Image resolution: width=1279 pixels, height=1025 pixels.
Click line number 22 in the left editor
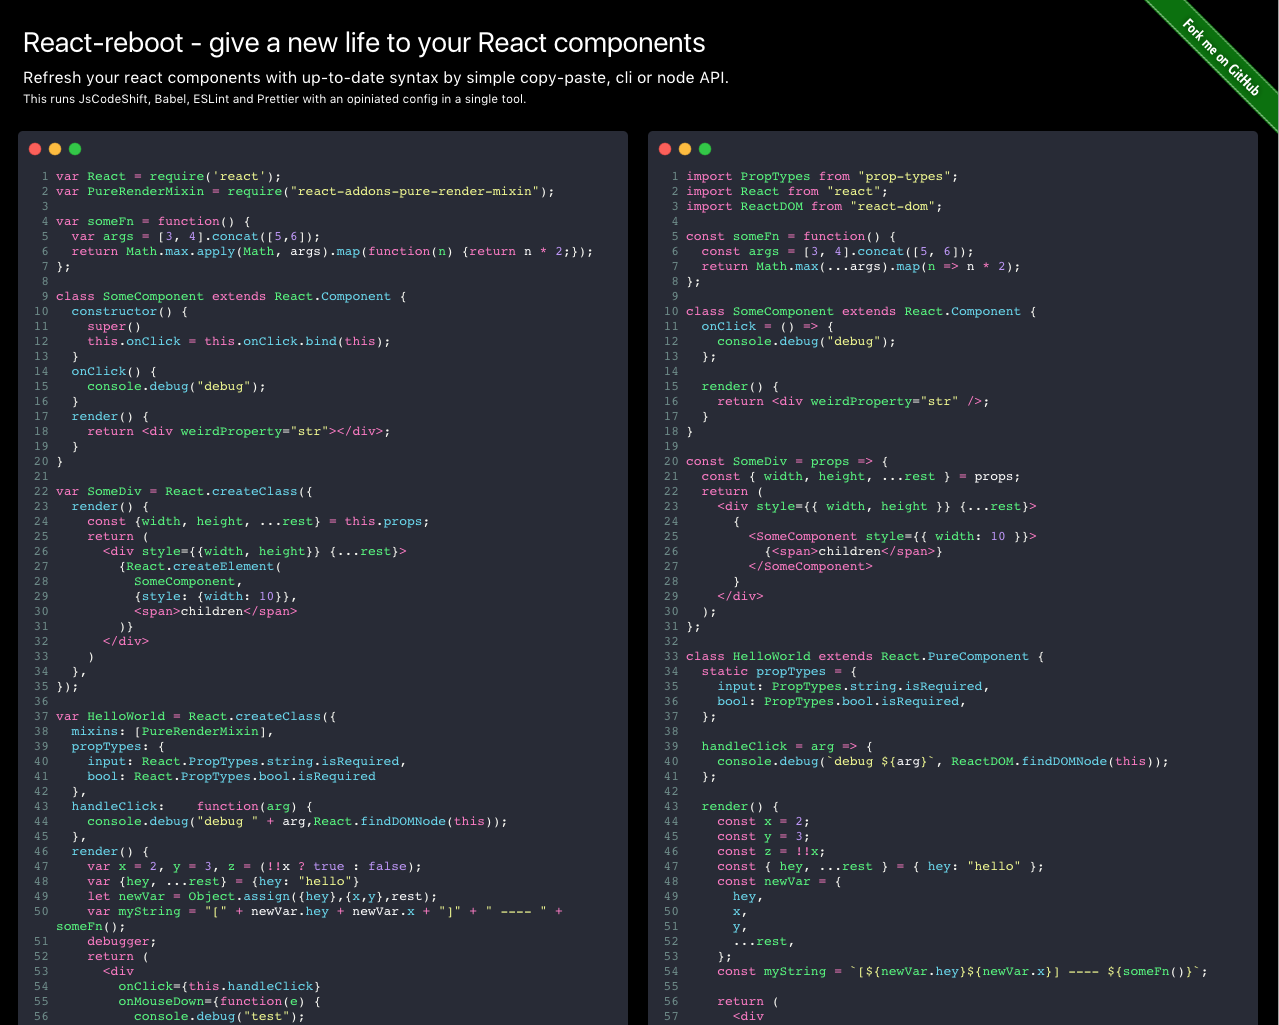[41, 491]
